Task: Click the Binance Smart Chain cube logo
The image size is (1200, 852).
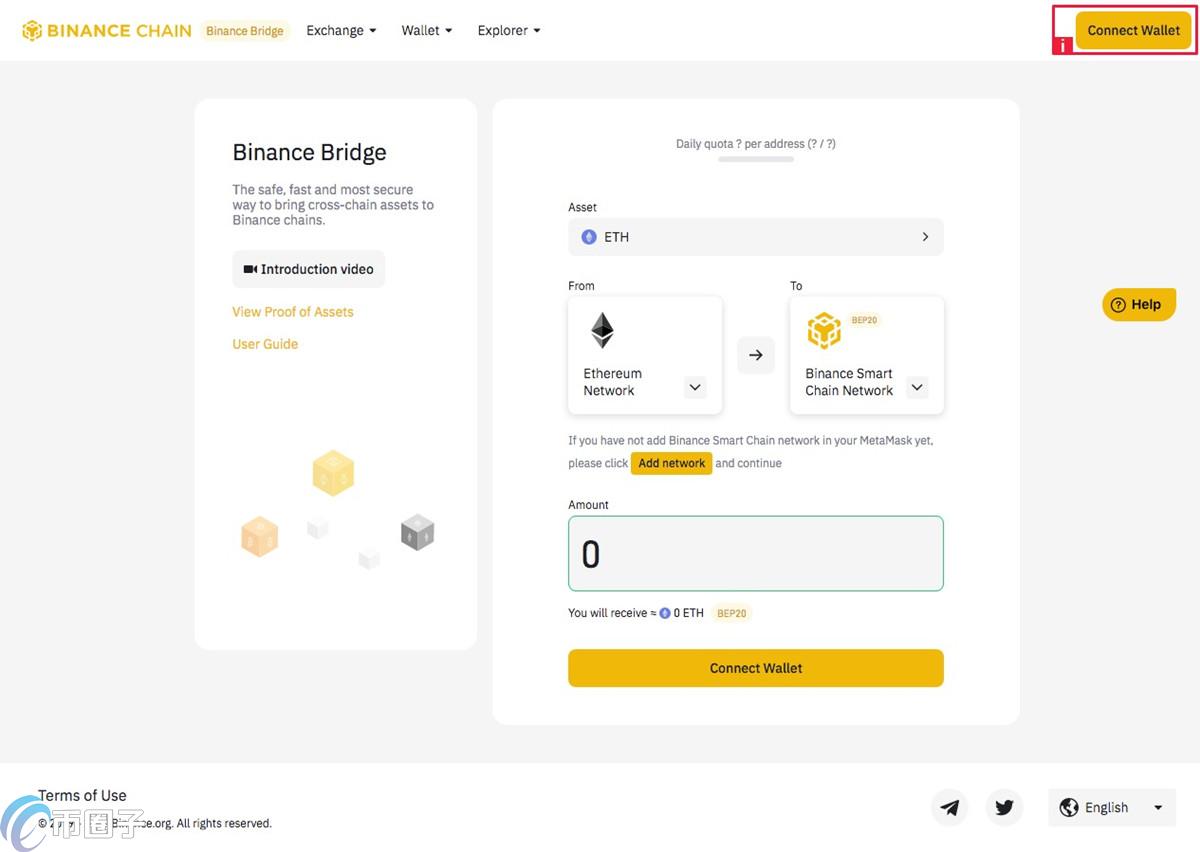Action: coord(824,331)
